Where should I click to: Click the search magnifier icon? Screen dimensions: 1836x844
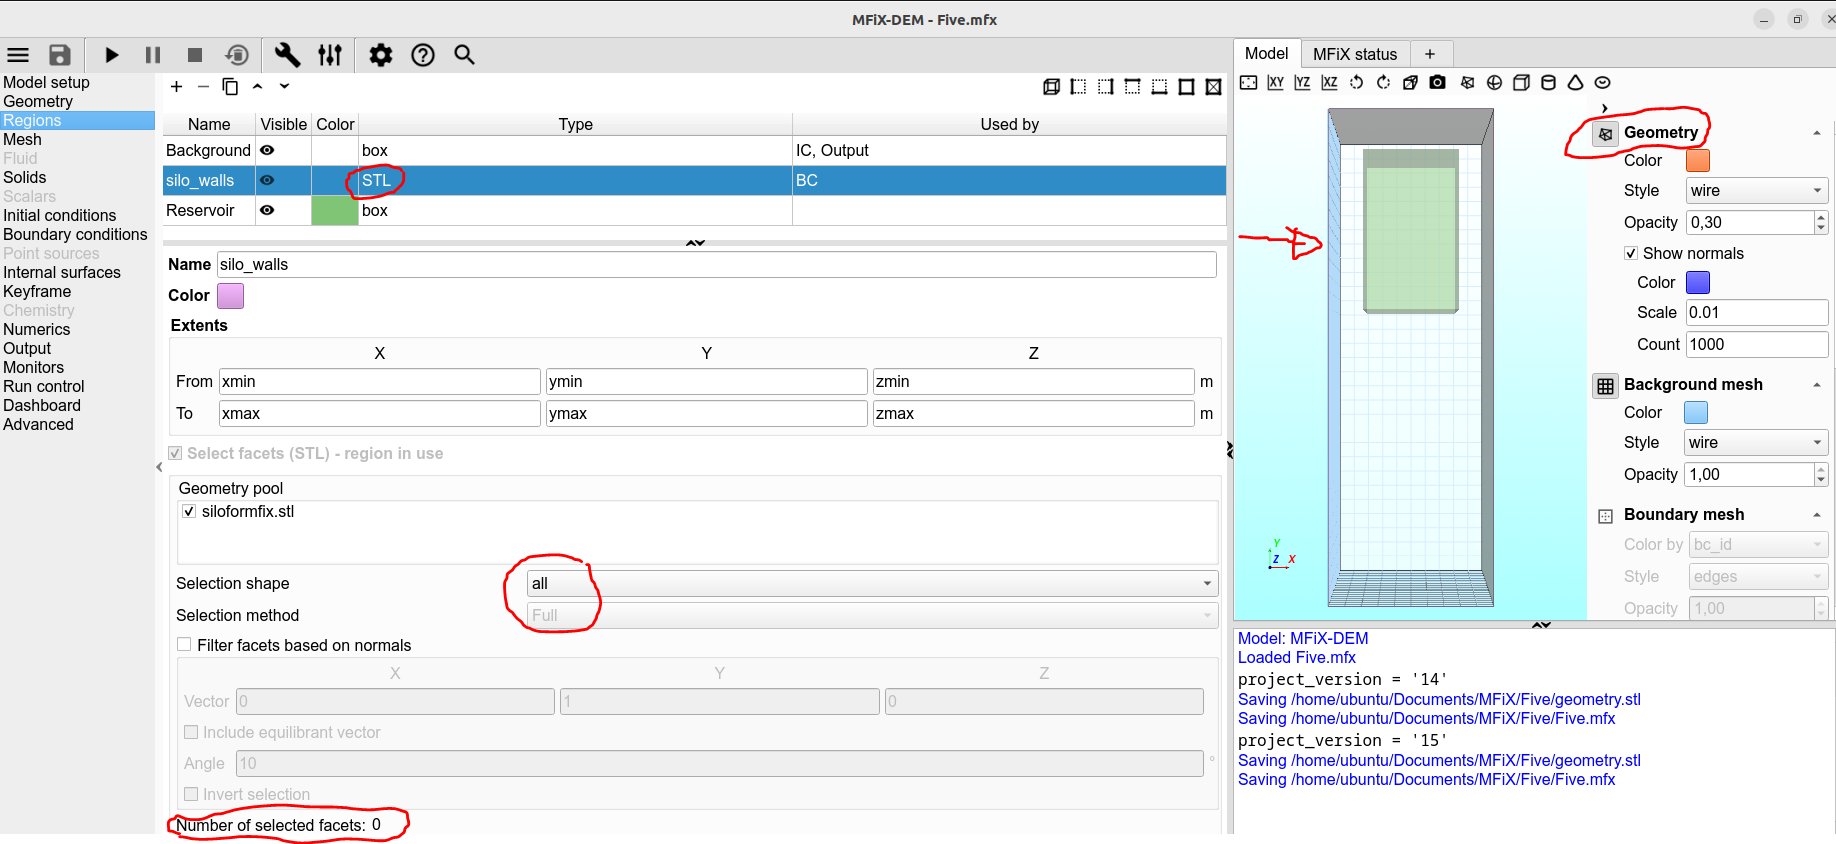point(464,55)
